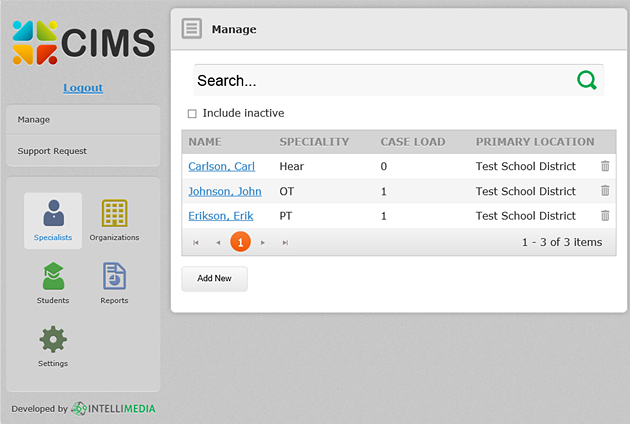The height and width of the screenshot is (424, 630).
Task: Sort the table by Case Load column header
Action: pos(412,142)
